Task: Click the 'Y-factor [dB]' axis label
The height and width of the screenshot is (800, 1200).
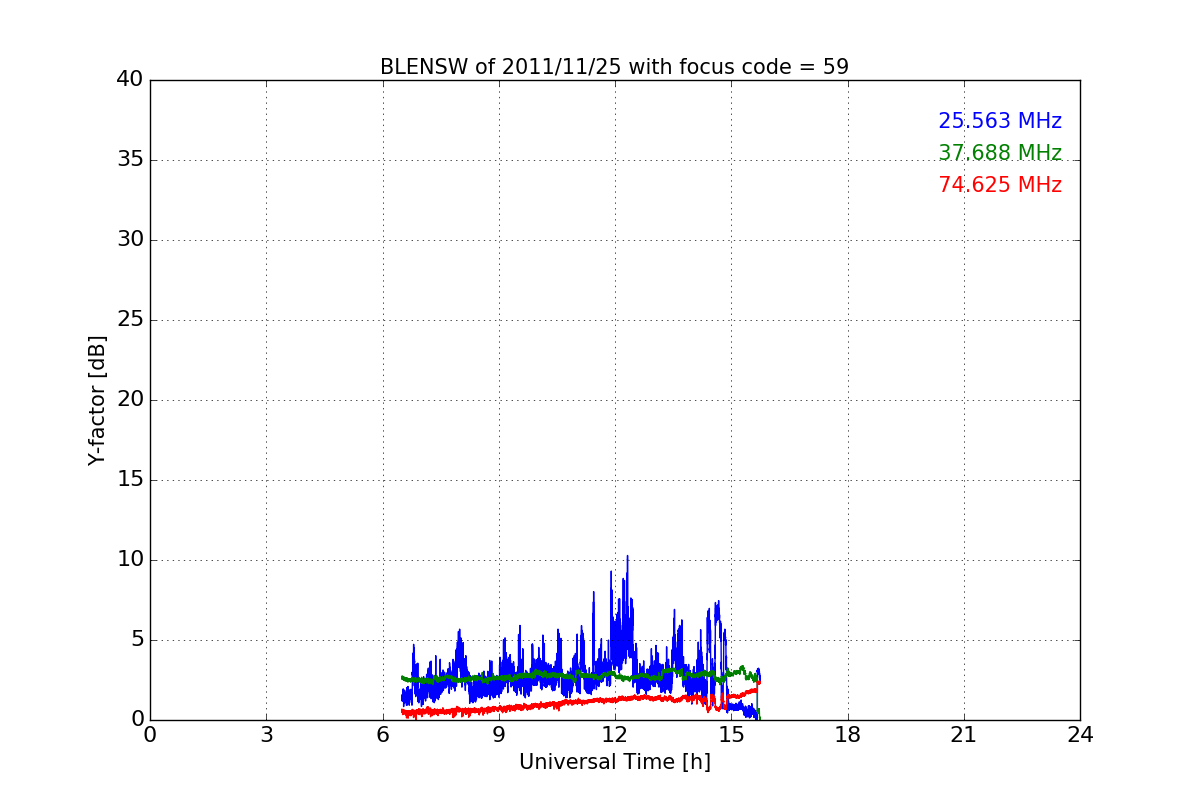Action: click(x=97, y=400)
